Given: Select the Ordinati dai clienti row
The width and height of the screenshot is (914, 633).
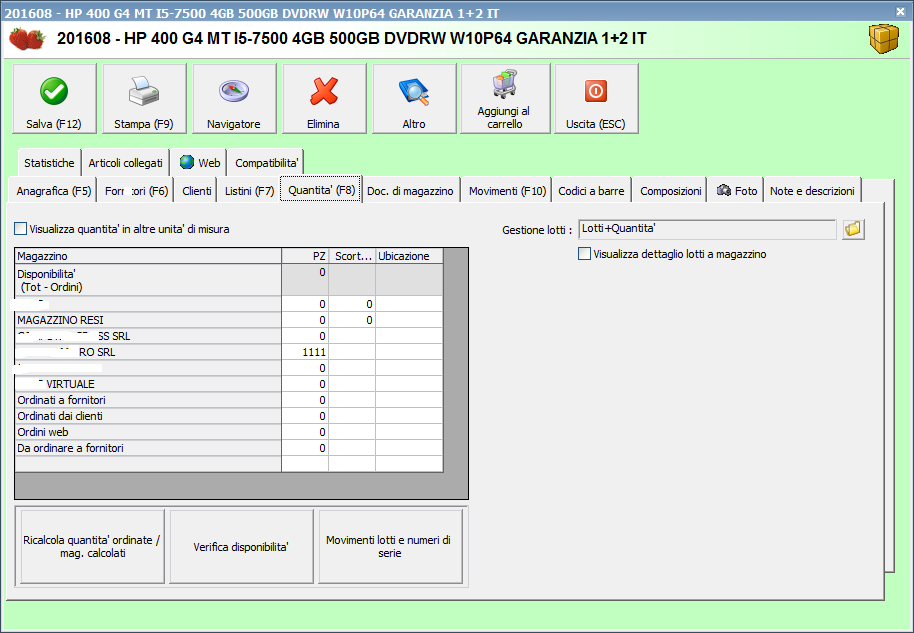Looking at the screenshot, I should (228, 416).
